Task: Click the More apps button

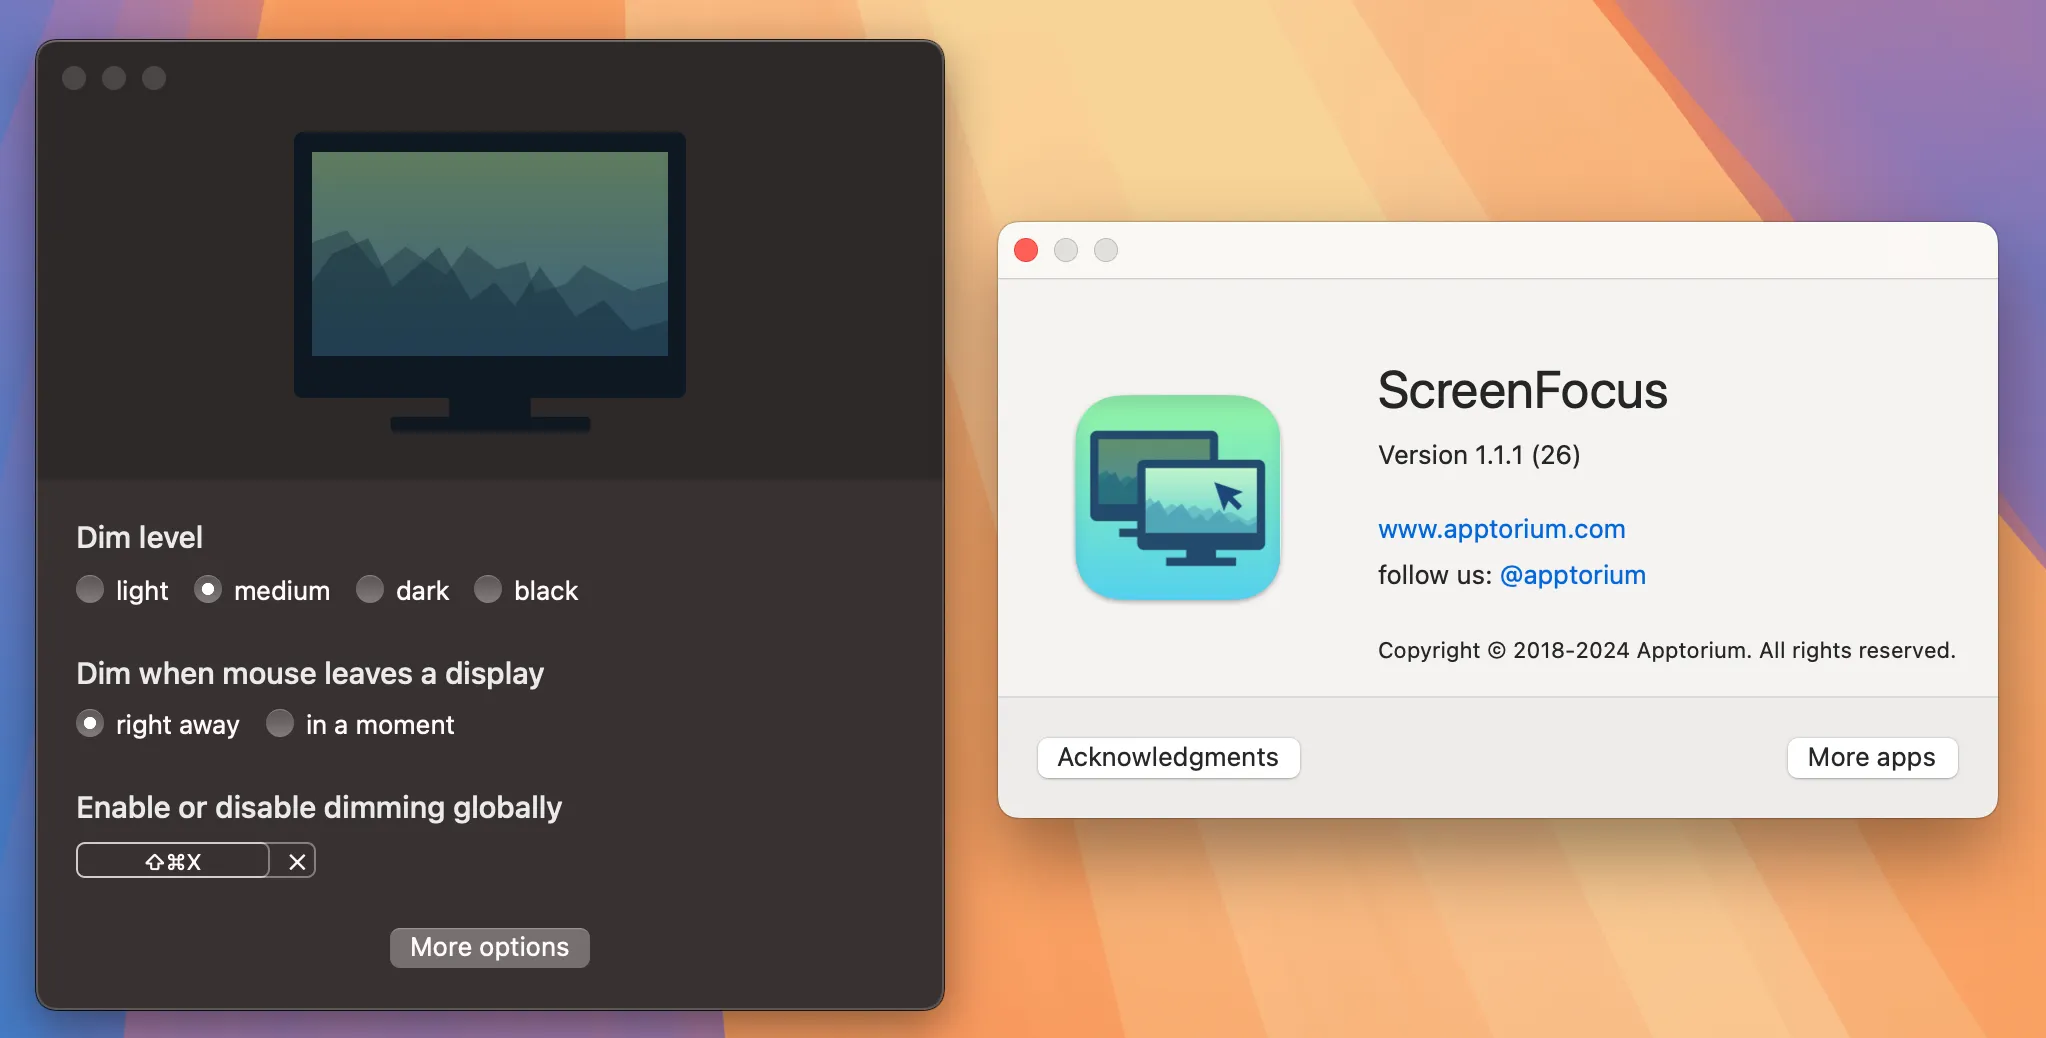Action: click(x=1872, y=757)
